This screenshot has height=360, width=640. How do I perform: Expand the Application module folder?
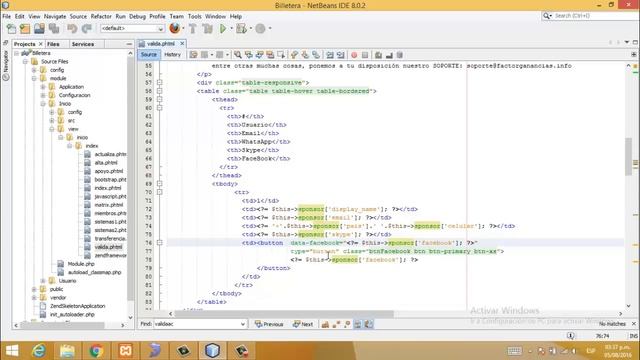[x=43, y=87]
